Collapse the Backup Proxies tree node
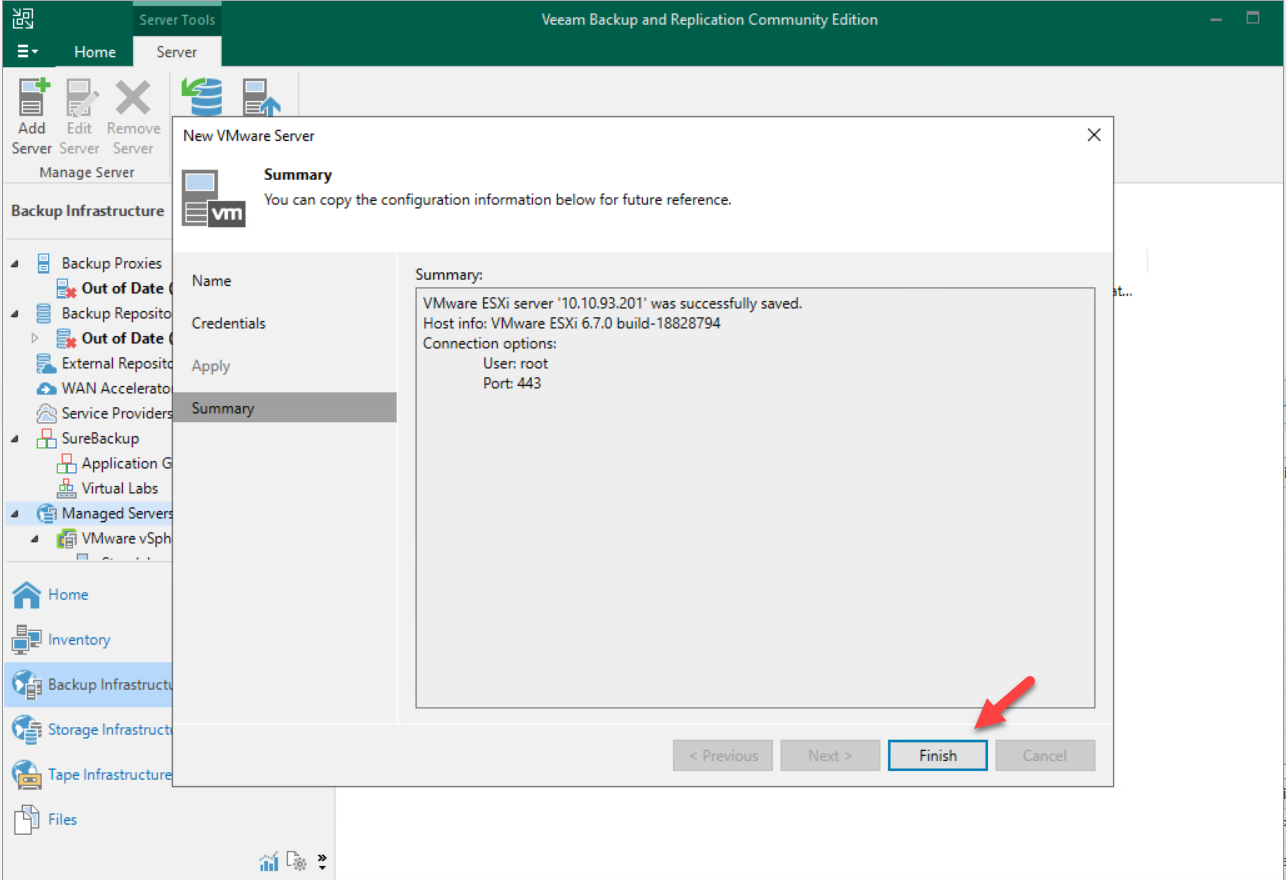1286x880 pixels. [x=13, y=262]
